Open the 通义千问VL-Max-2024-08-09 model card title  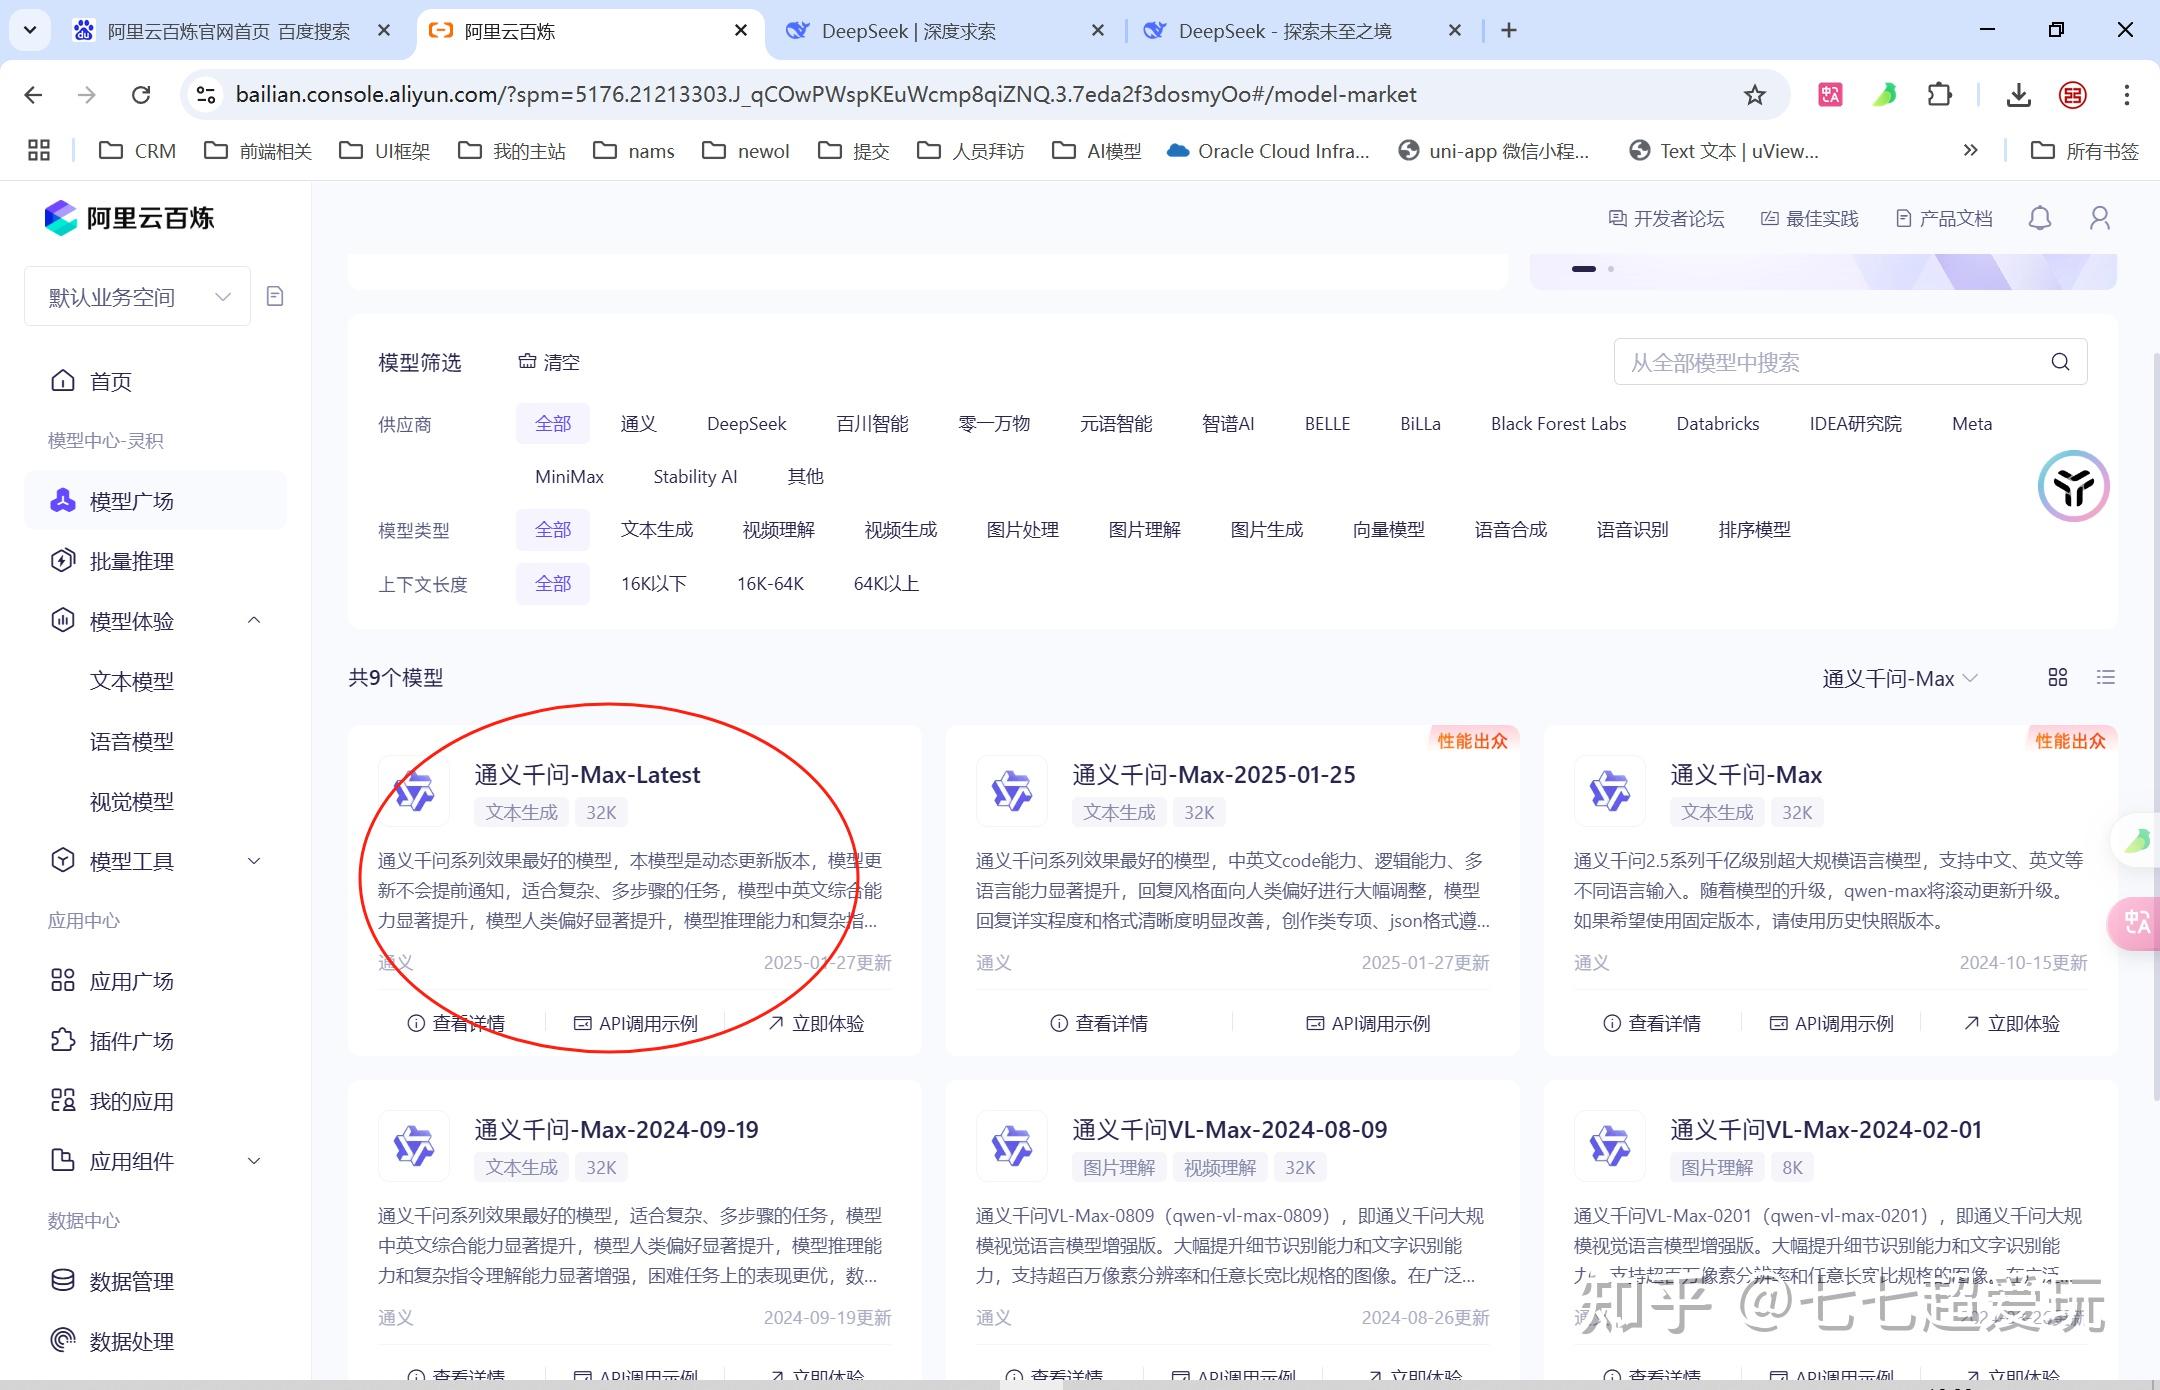click(1229, 1130)
